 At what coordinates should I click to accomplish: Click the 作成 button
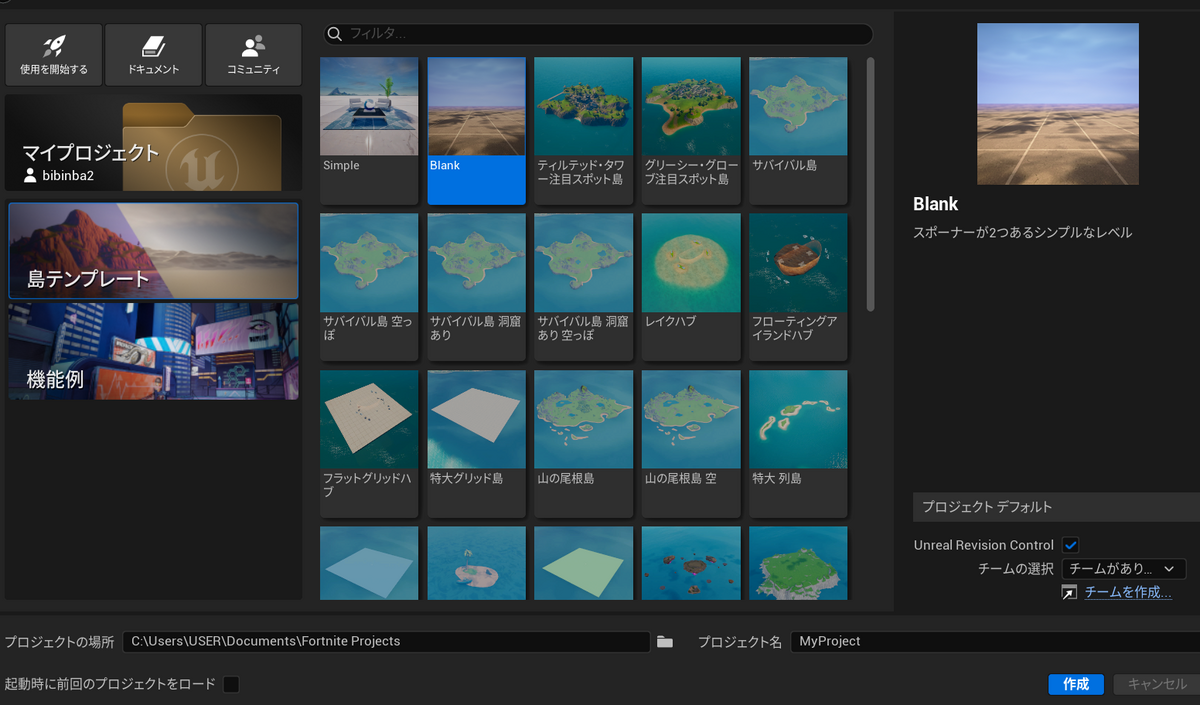click(x=1076, y=684)
